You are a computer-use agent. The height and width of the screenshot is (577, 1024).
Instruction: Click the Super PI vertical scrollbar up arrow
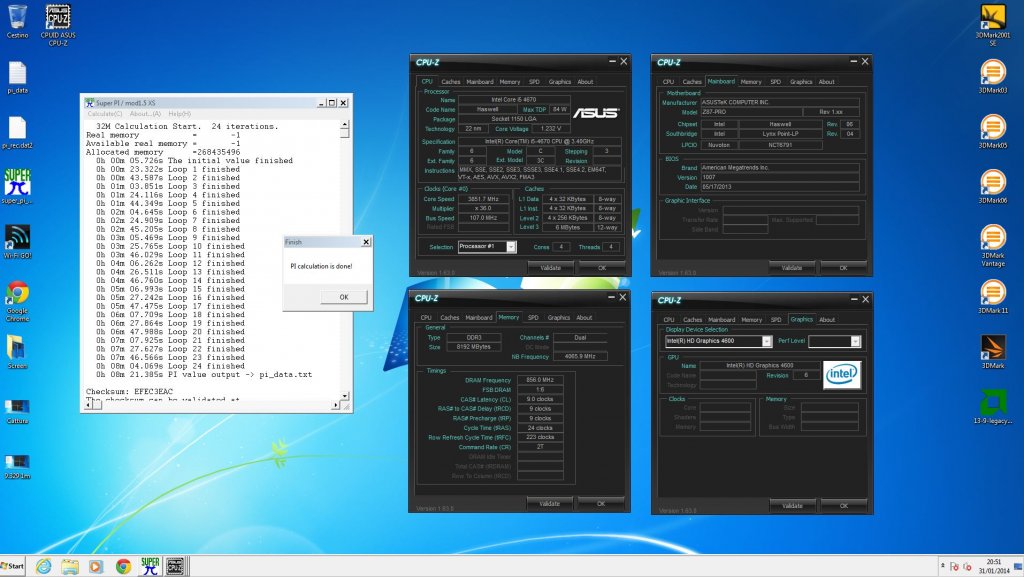[344, 125]
